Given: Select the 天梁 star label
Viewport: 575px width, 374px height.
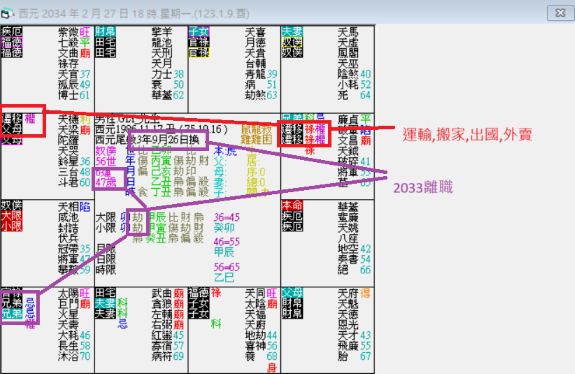Looking at the screenshot, I should coord(68,130).
